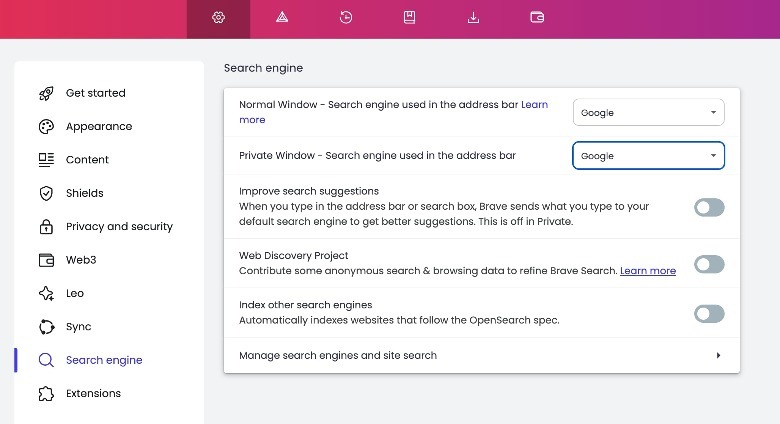
Task: Turn on Web Discovery Project toggle
Action: (709, 264)
